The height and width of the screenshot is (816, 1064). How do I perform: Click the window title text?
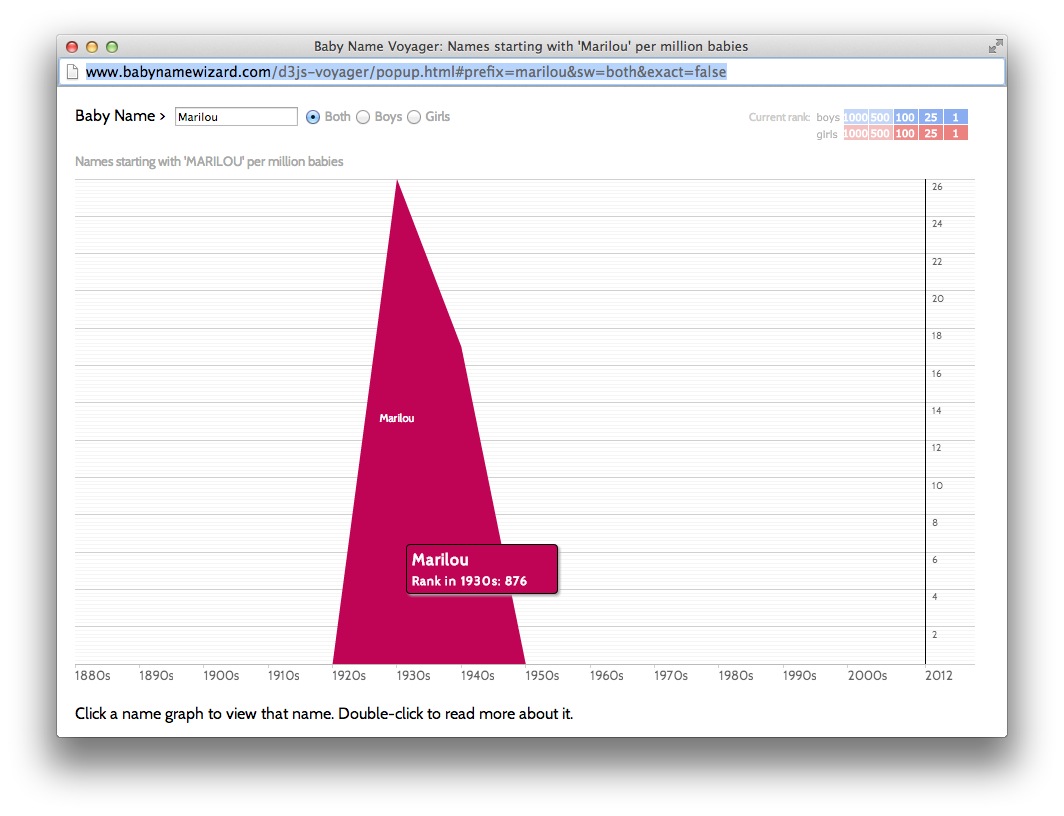pyautogui.click(x=531, y=46)
